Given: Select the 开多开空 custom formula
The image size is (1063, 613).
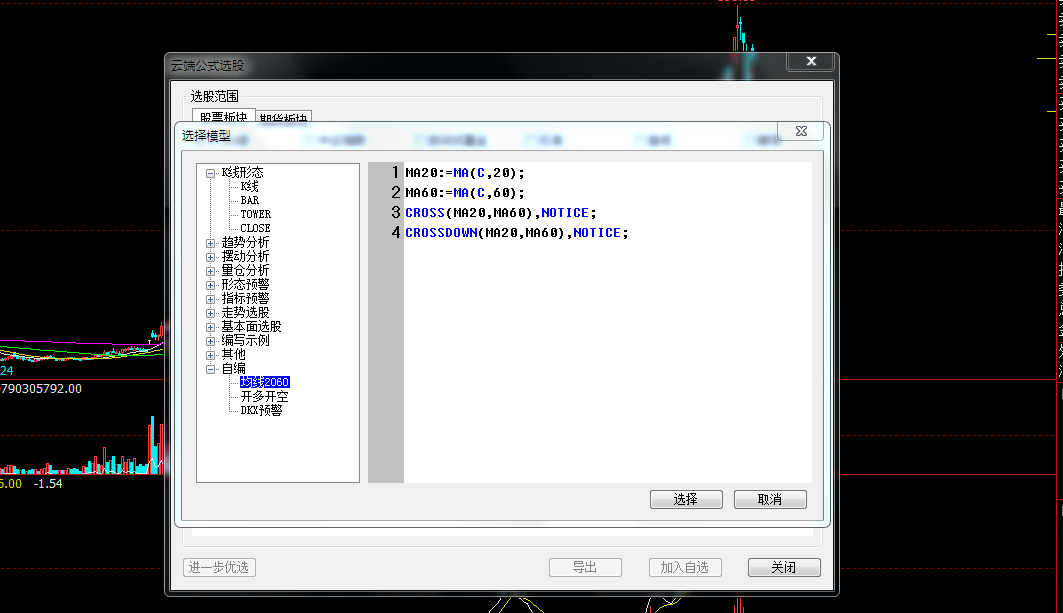Looking at the screenshot, I should (264, 396).
